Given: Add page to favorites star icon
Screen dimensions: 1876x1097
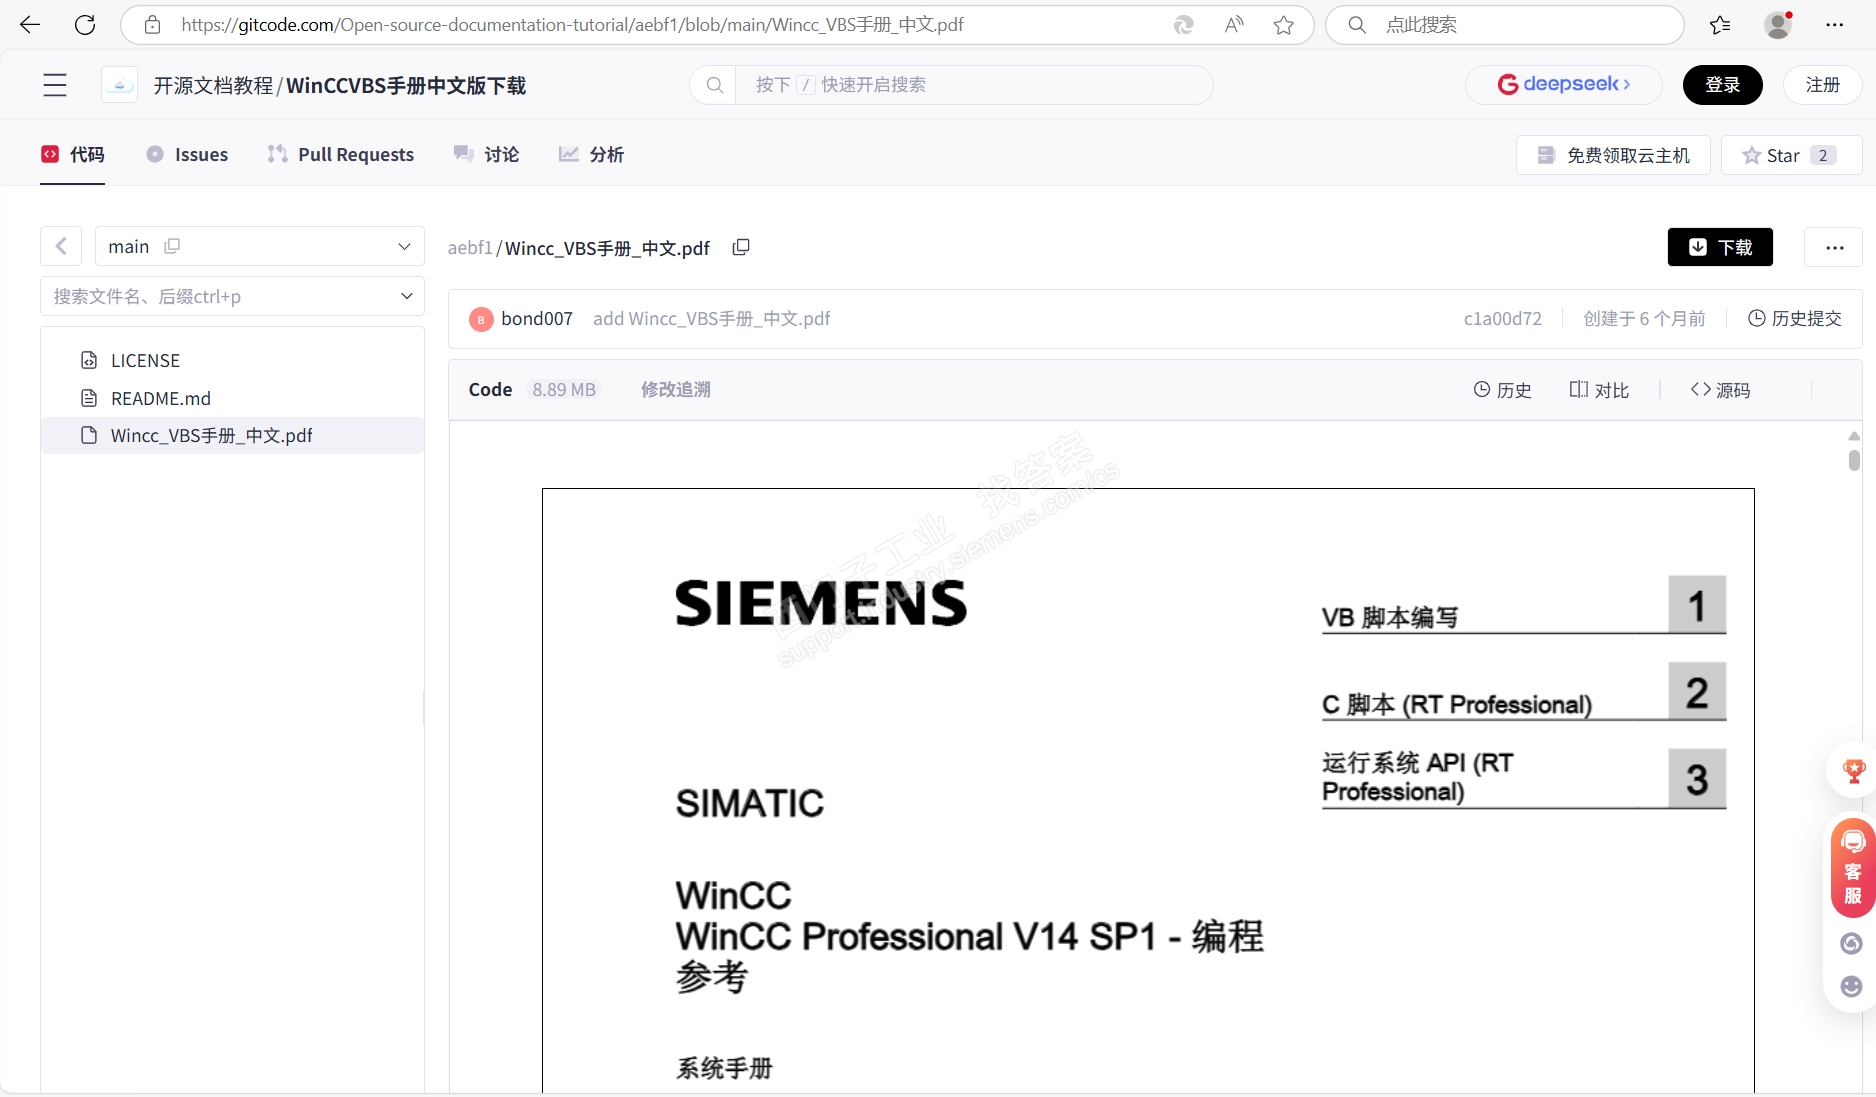Looking at the screenshot, I should (x=1284, y=25).
